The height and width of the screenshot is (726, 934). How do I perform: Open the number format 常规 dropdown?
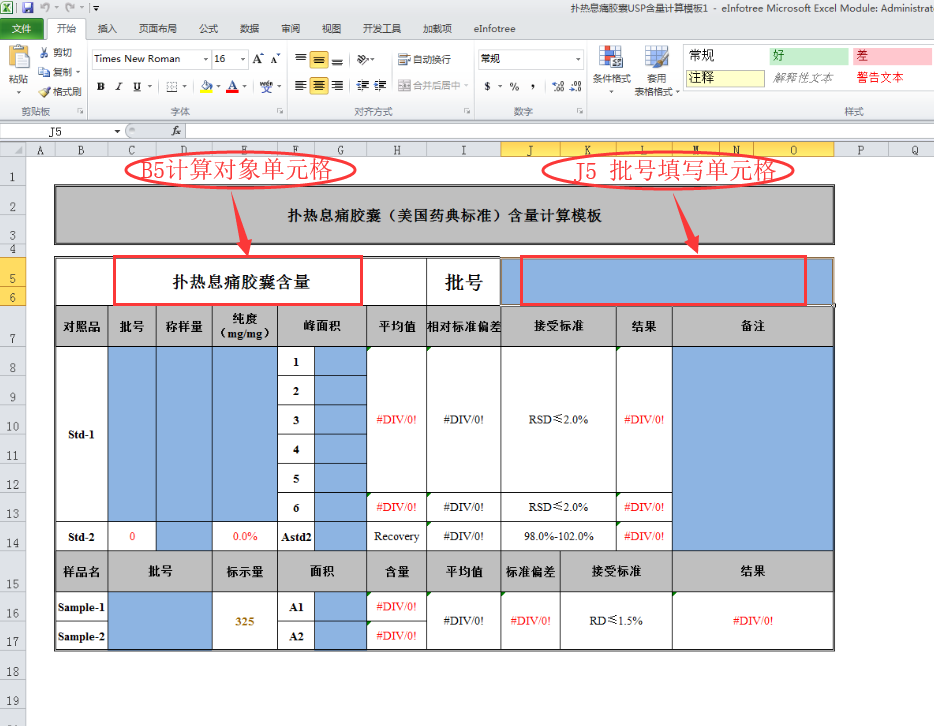577,59
